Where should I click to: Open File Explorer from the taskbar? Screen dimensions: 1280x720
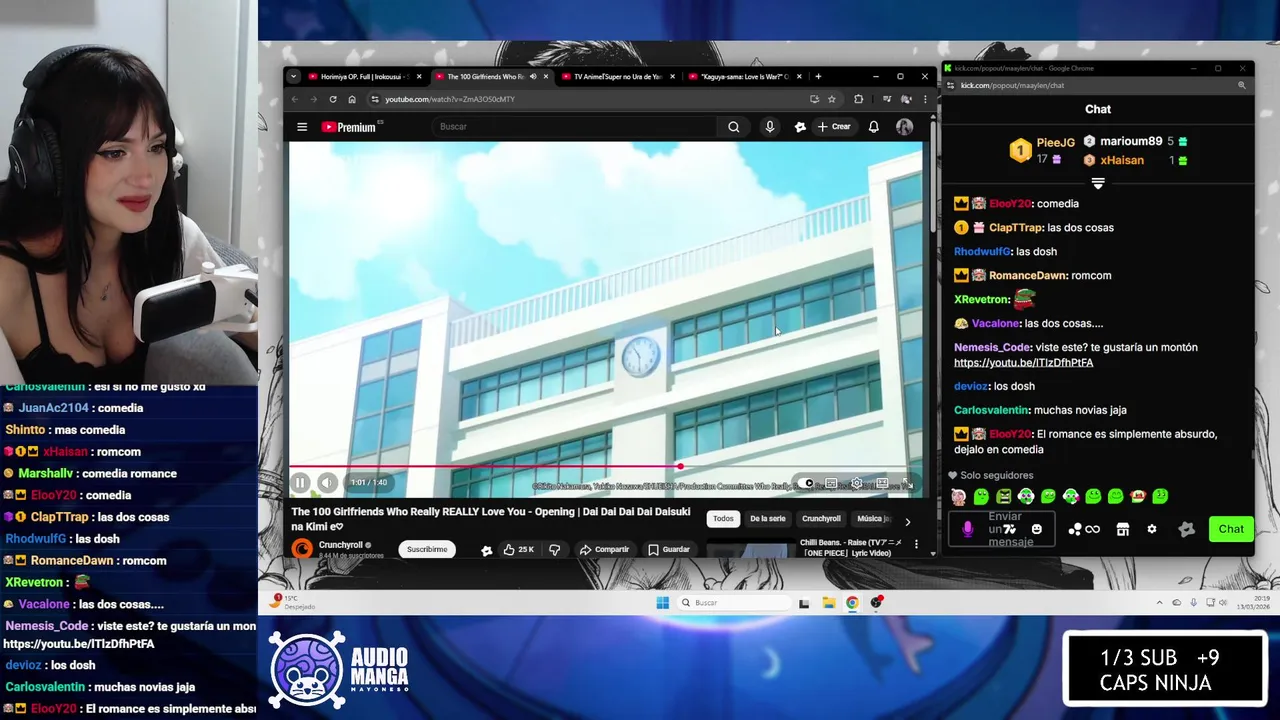[x=828, y=602]
